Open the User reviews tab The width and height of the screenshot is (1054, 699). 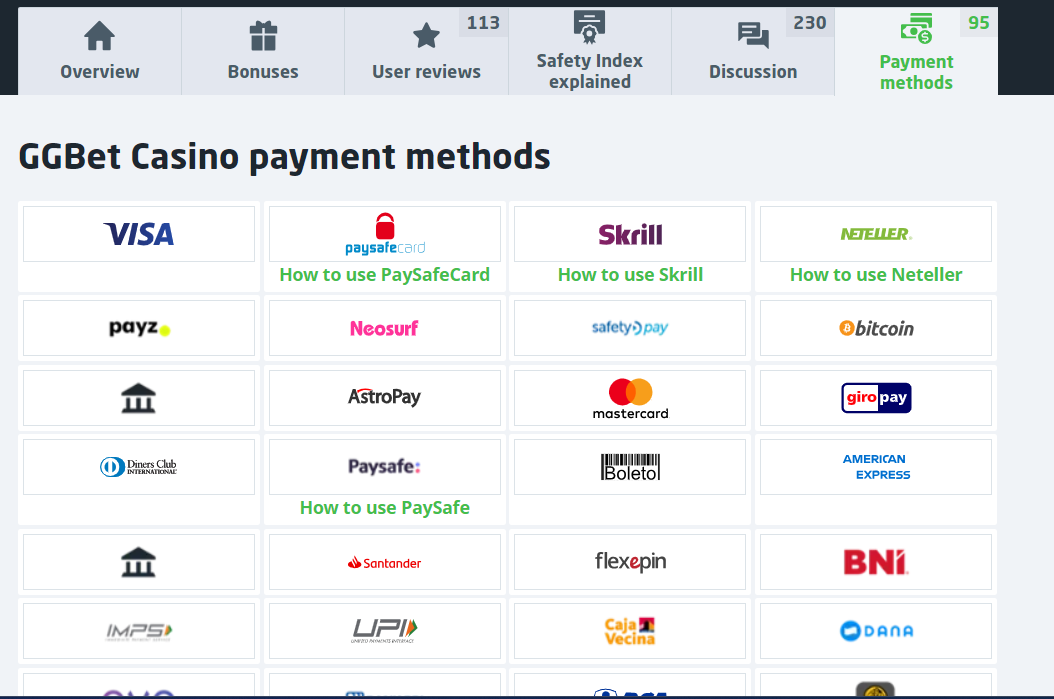[x=426, y=52]
